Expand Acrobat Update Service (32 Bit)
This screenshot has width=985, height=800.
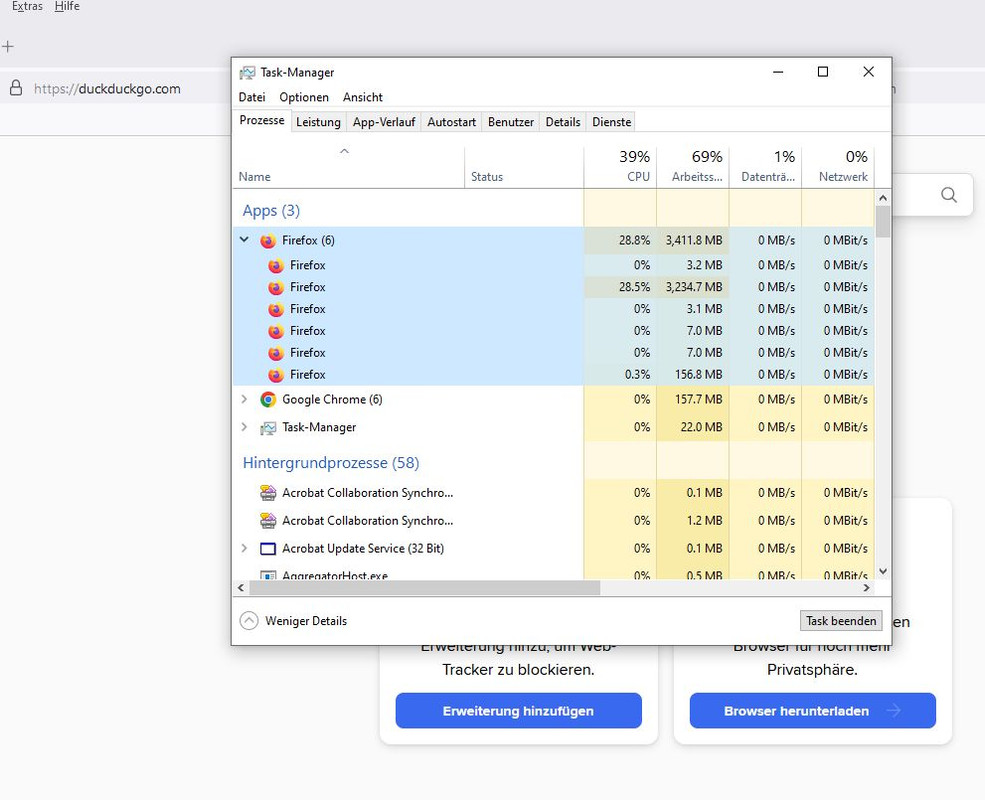pos(244,548)
